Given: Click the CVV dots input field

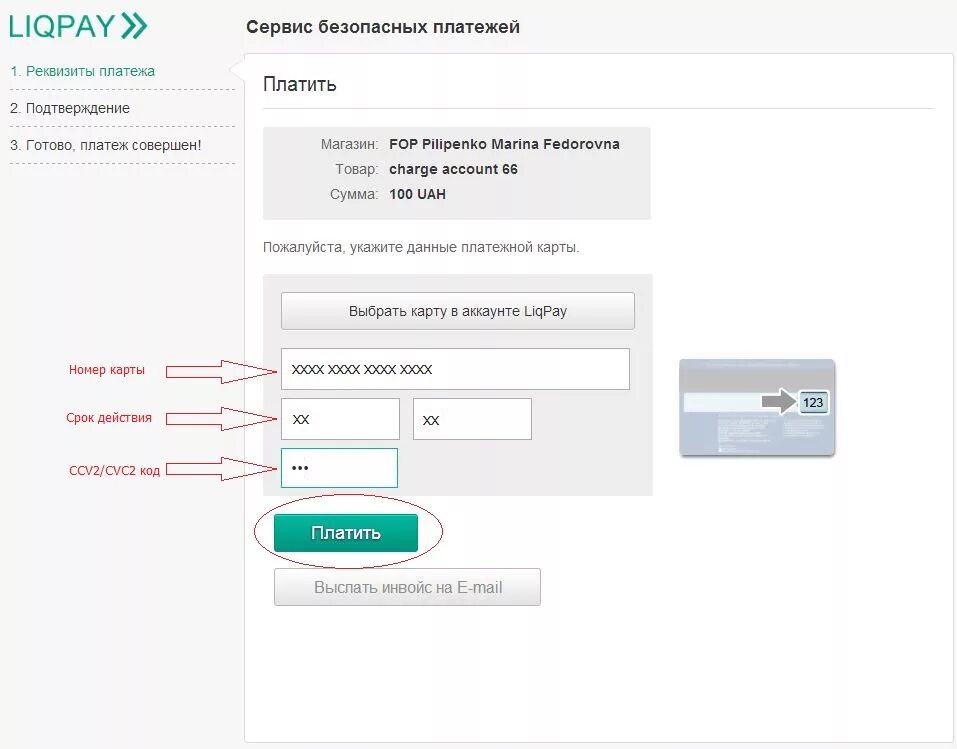Looking at the screenshot, I should 340,467.
